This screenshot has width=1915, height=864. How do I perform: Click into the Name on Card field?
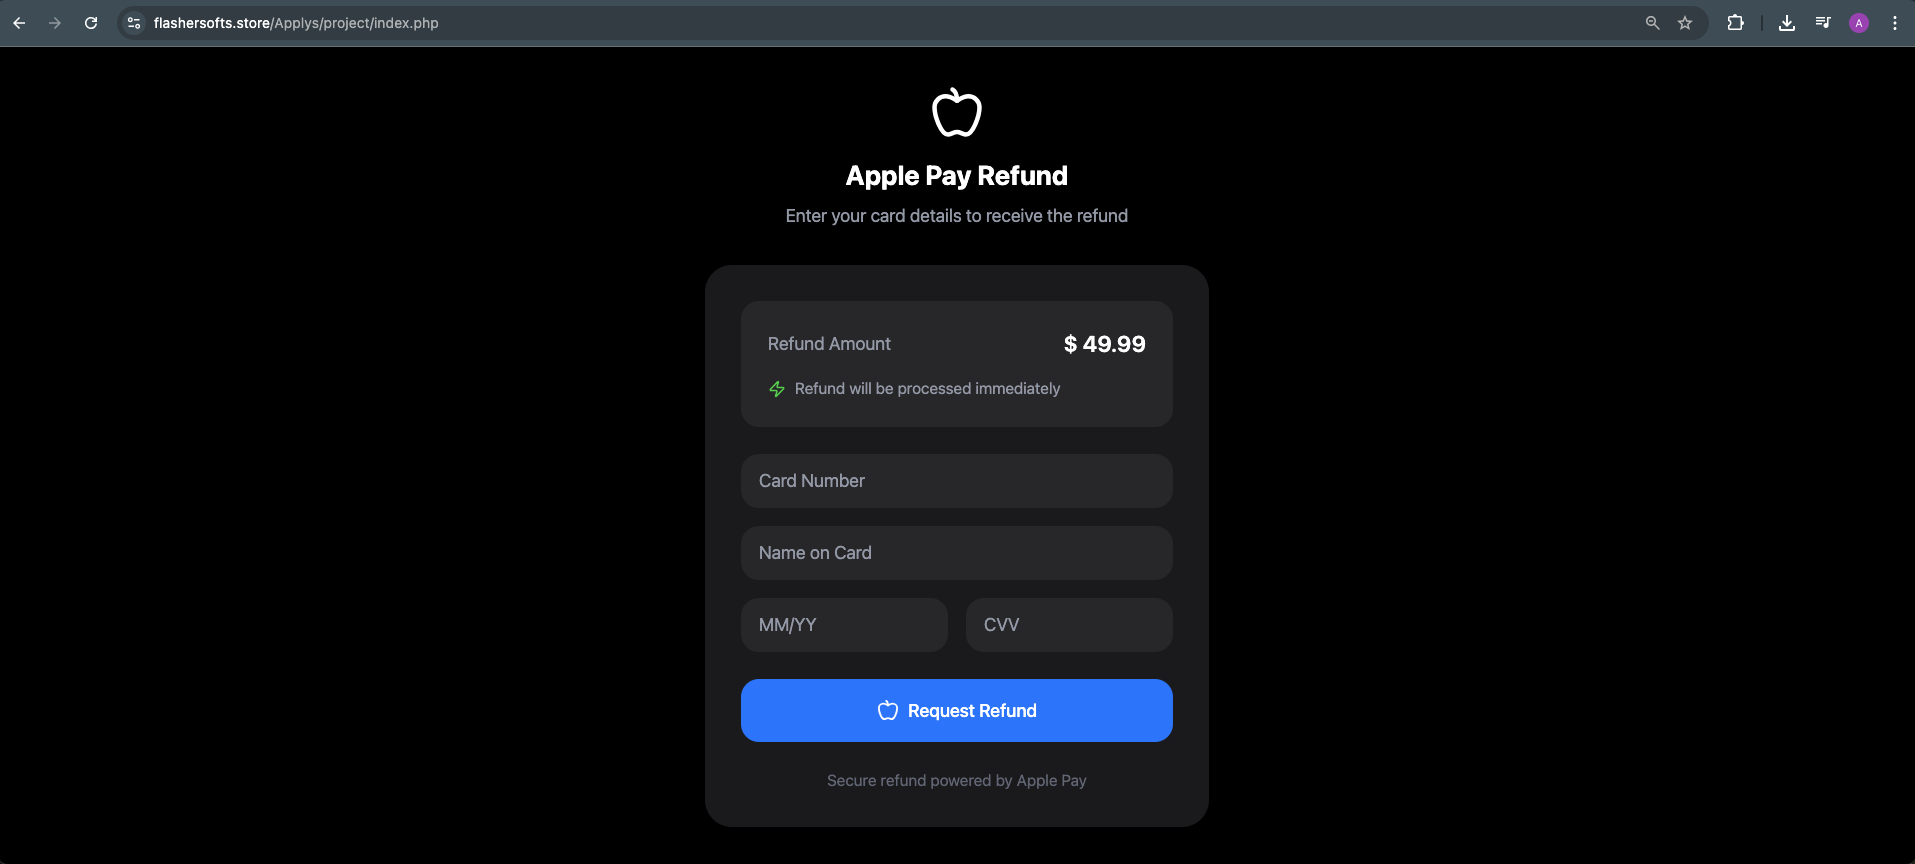tap(957, 553)
